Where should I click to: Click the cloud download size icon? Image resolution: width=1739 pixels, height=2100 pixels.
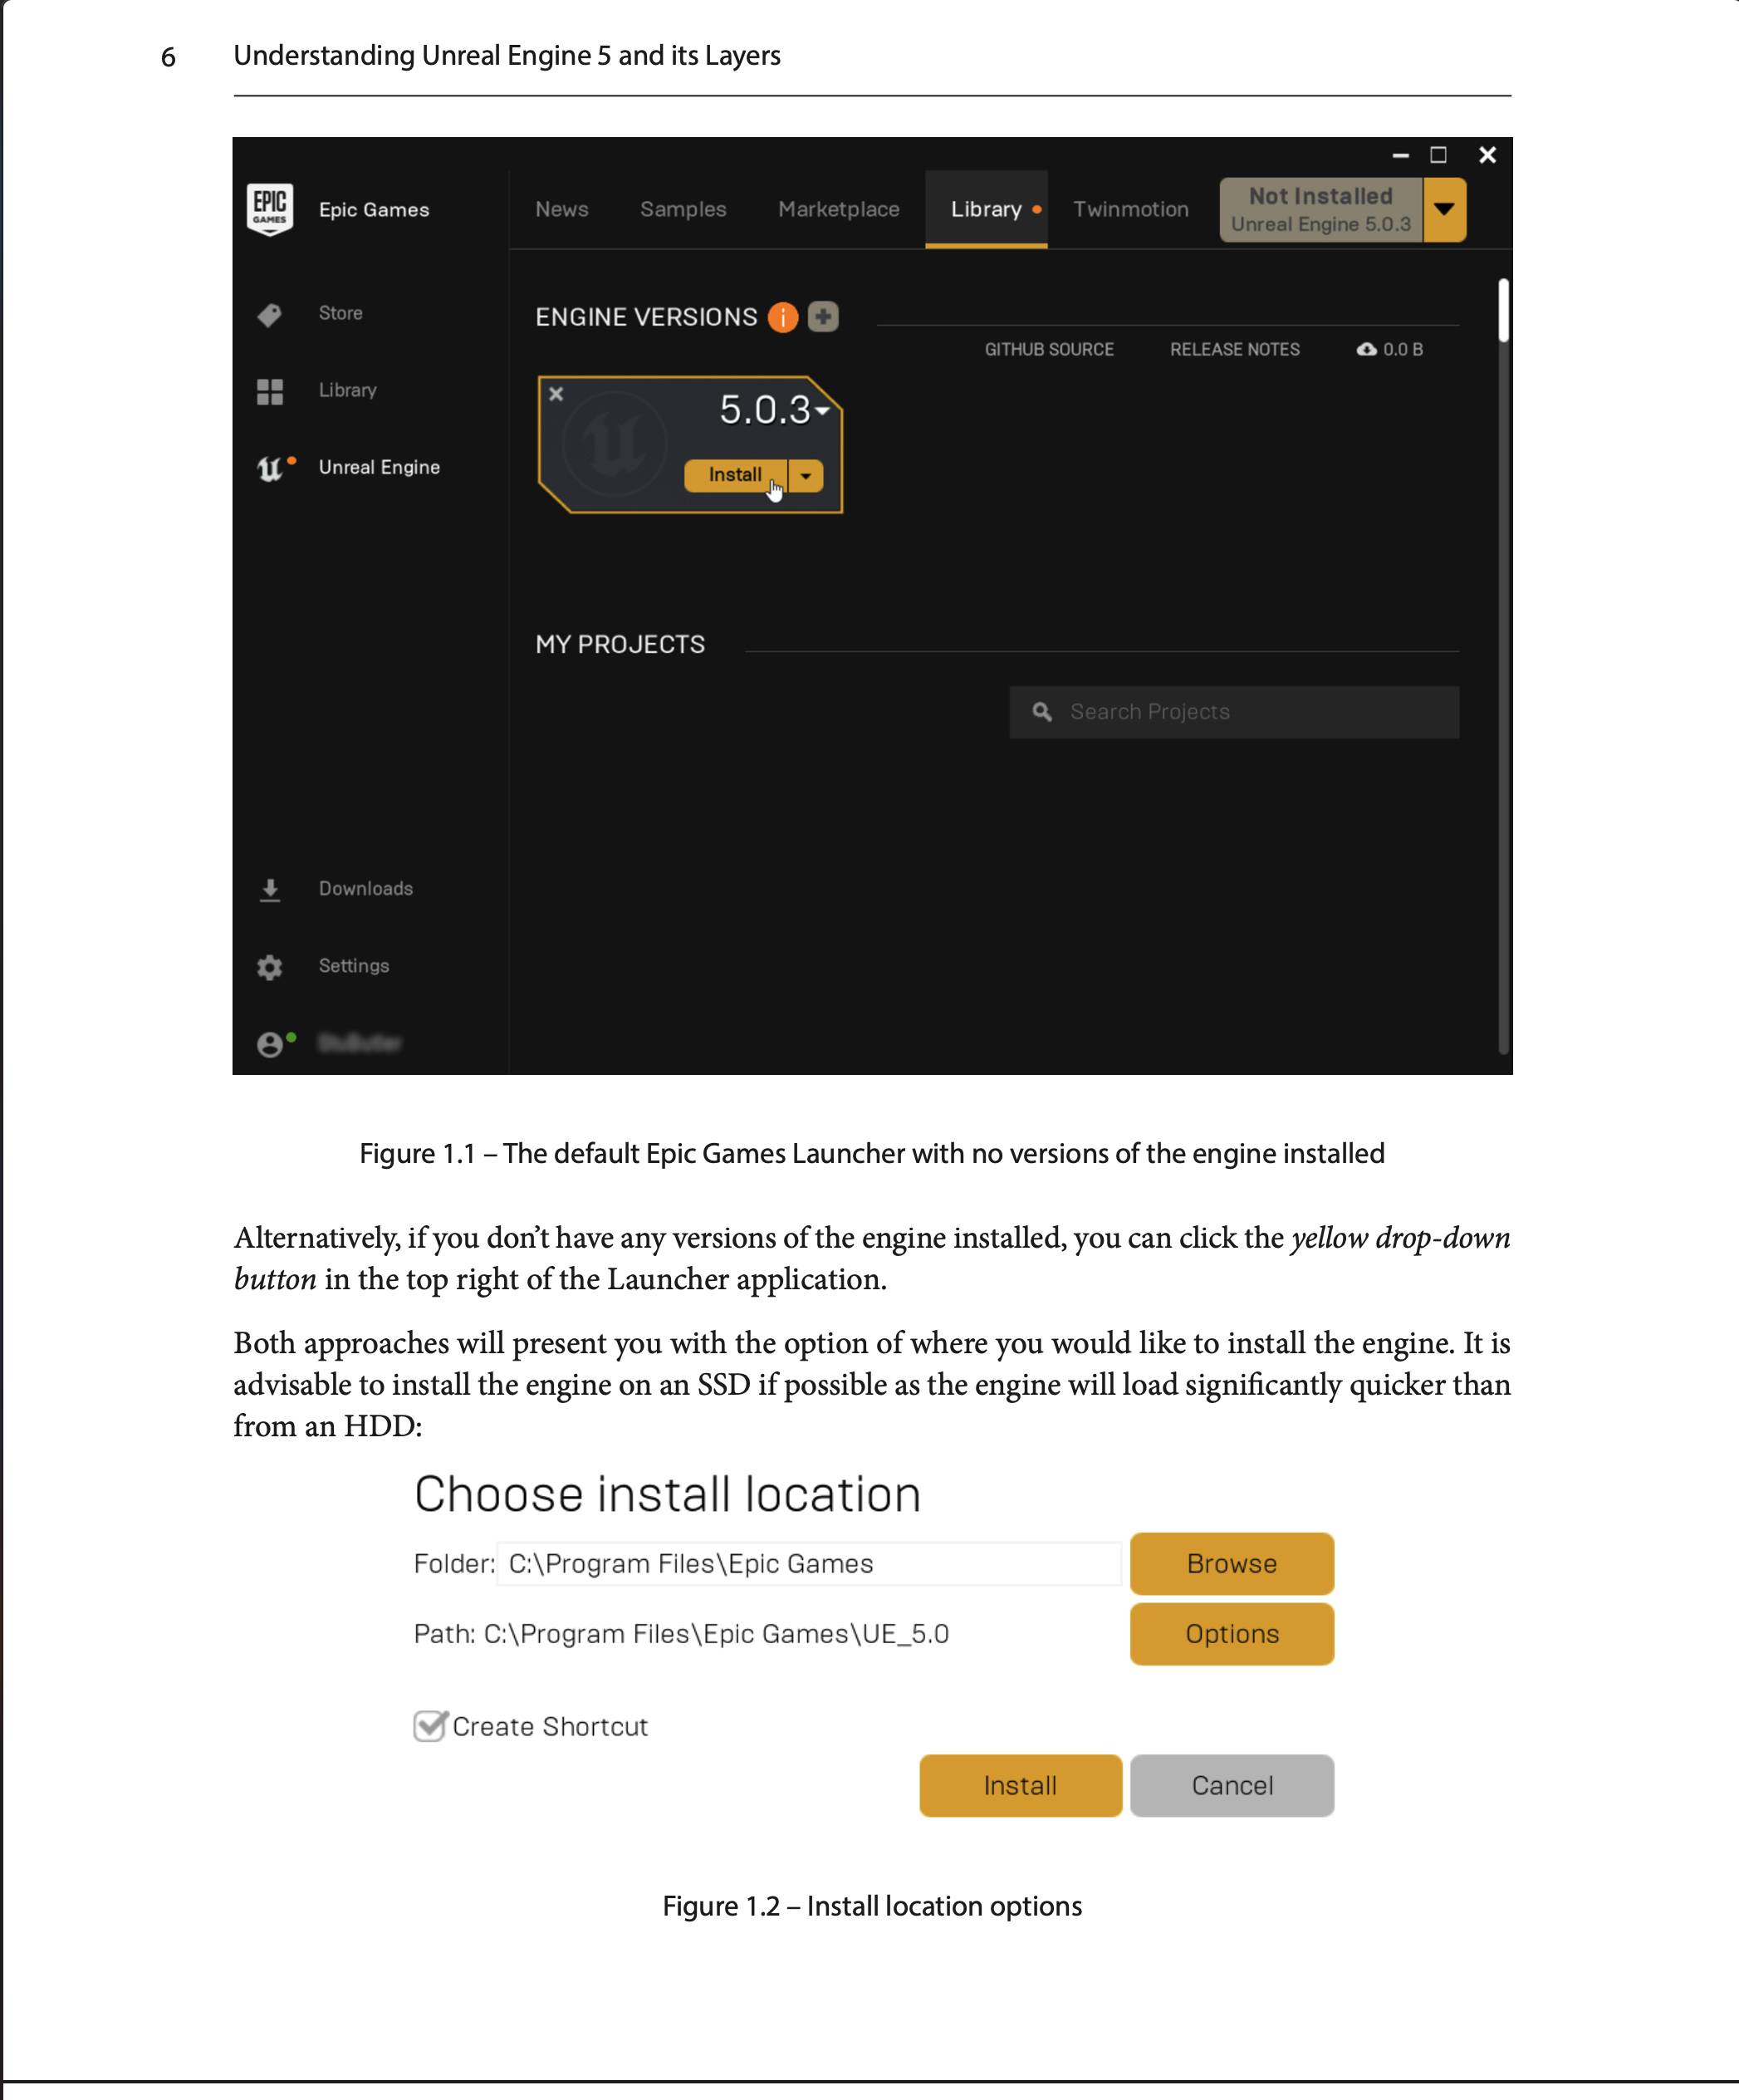(x=1367, y=349)
